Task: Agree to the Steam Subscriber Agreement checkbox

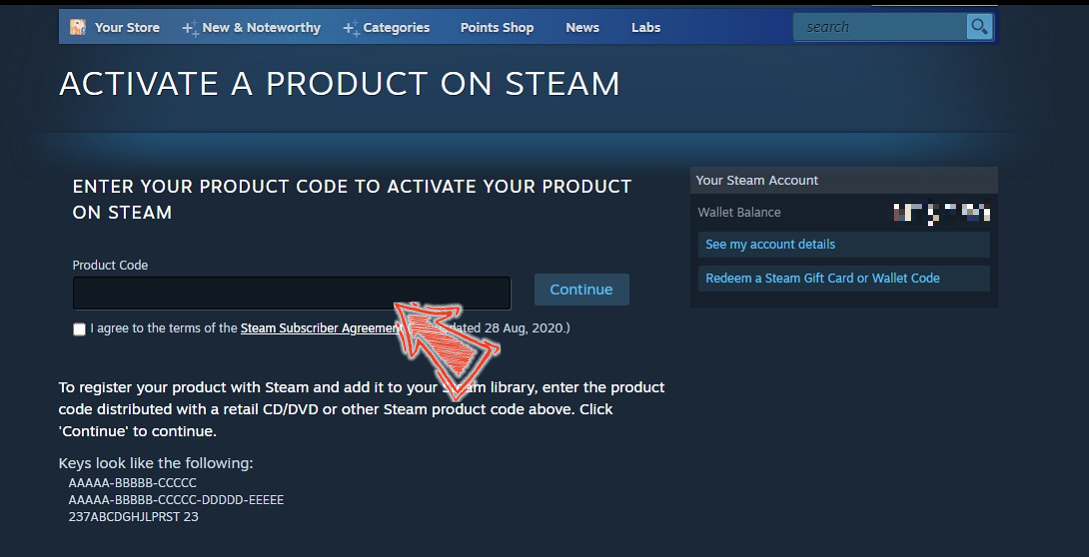Action: [x=79, y=329]
